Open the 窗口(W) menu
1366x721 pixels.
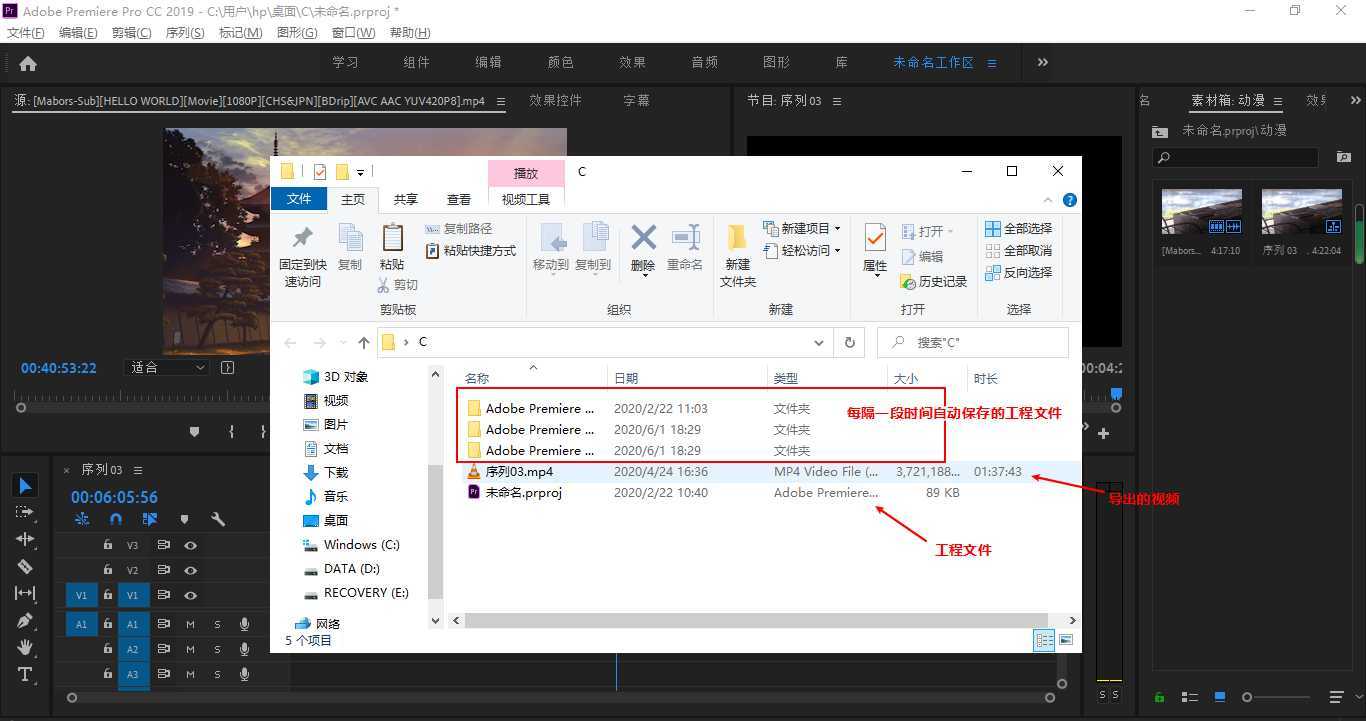[x=353, y=33]
